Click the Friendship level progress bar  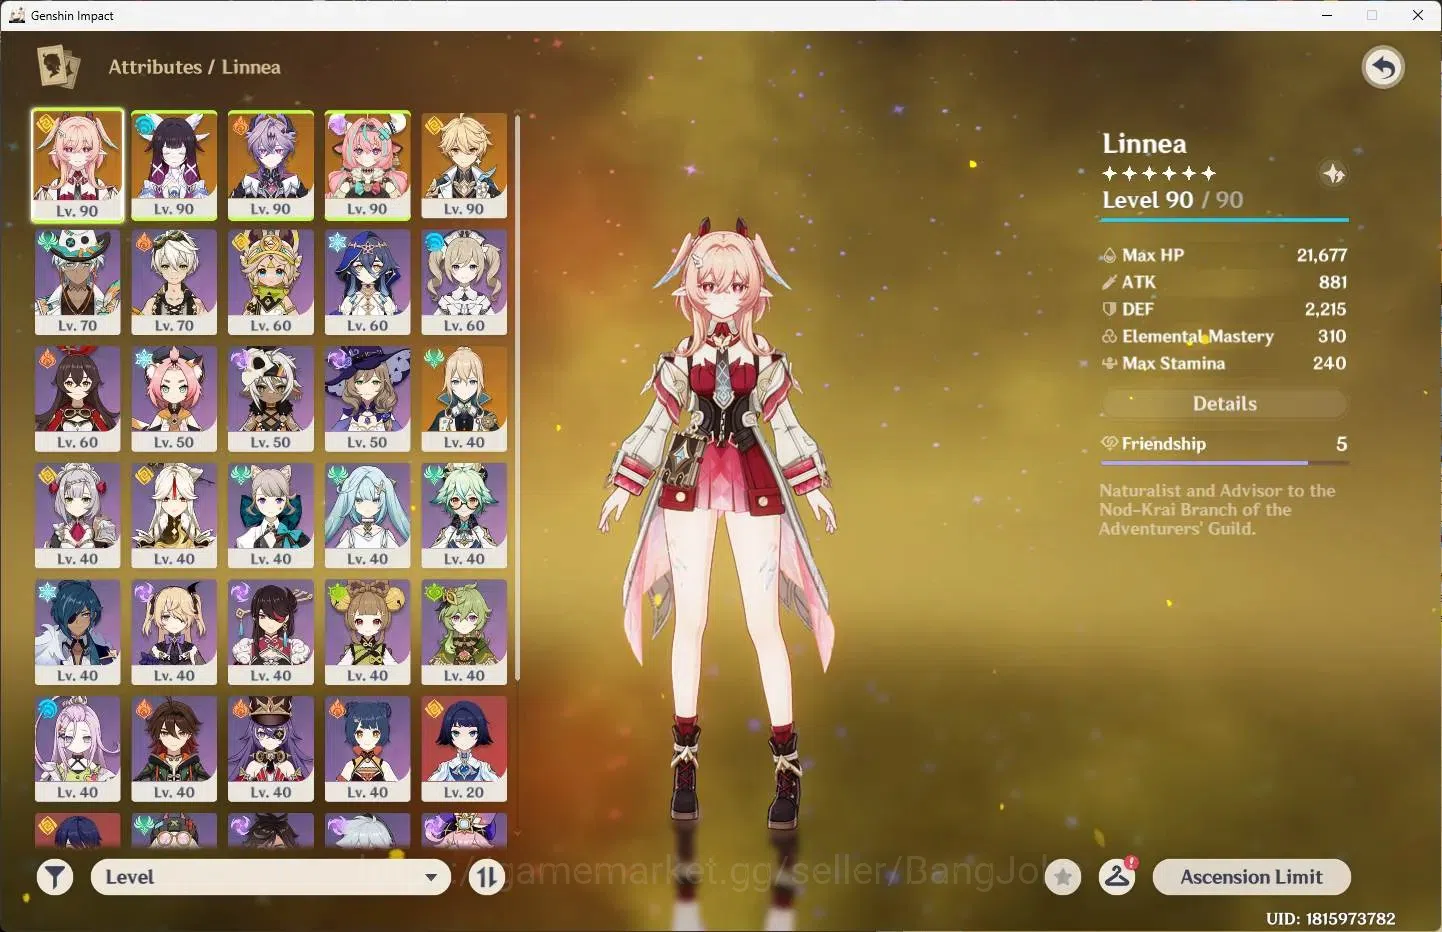(1224, 463)
